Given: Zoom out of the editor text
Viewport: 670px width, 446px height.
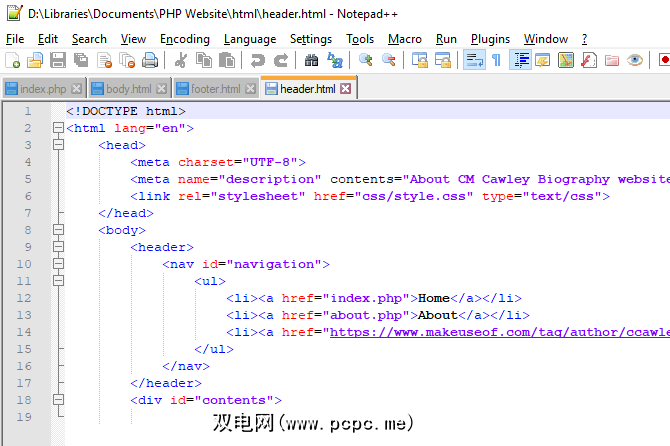Looking at the screenshot, I should 388,60.
